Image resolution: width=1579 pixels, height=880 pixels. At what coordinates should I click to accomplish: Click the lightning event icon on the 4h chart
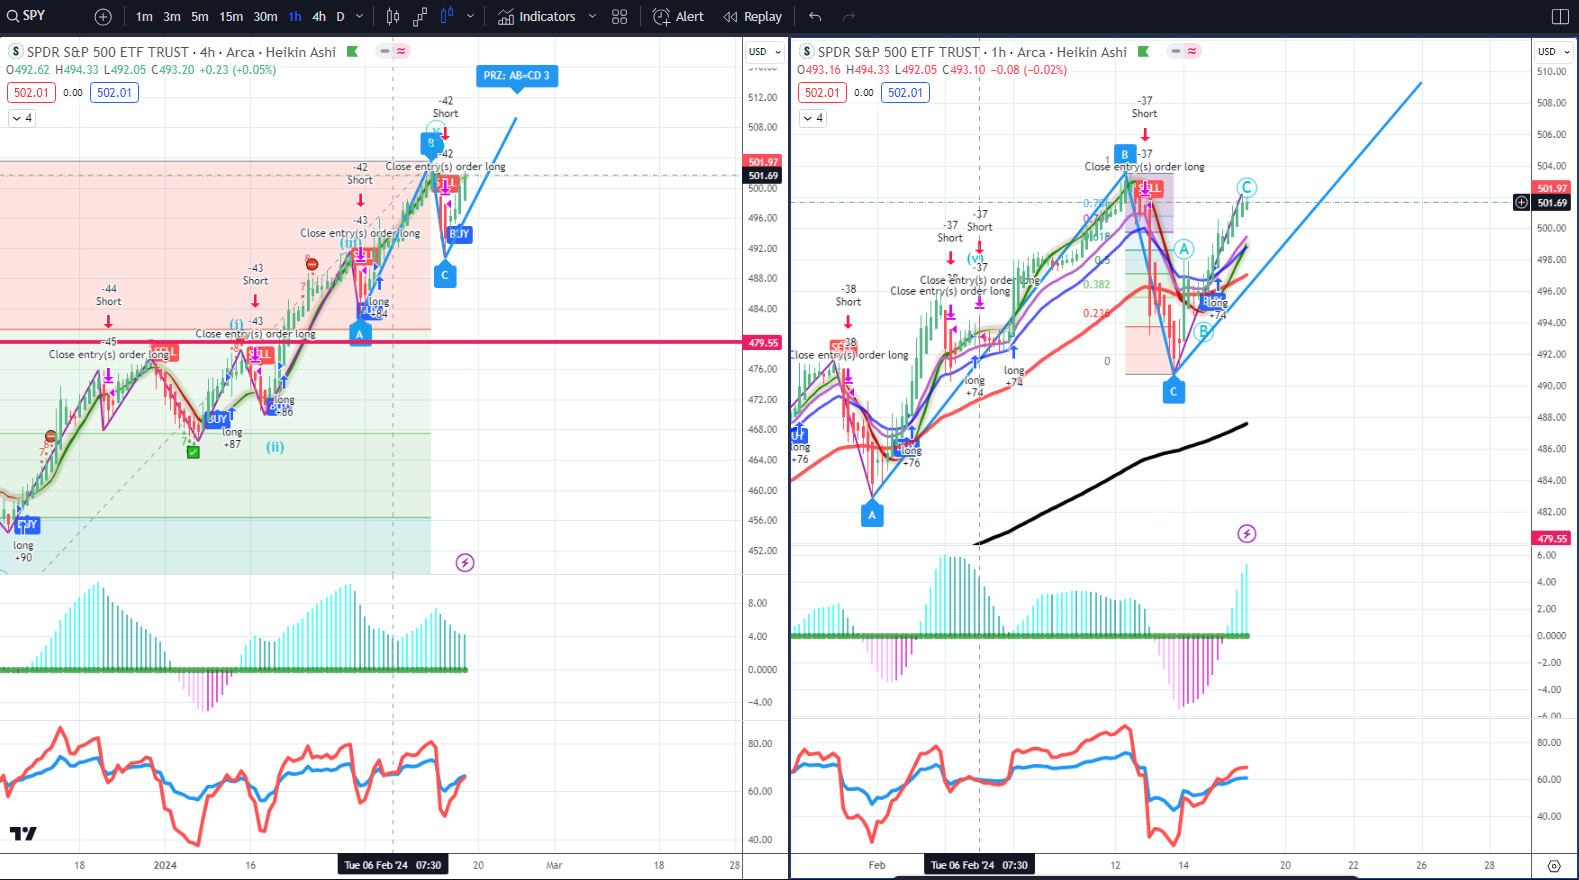(465, 563)
